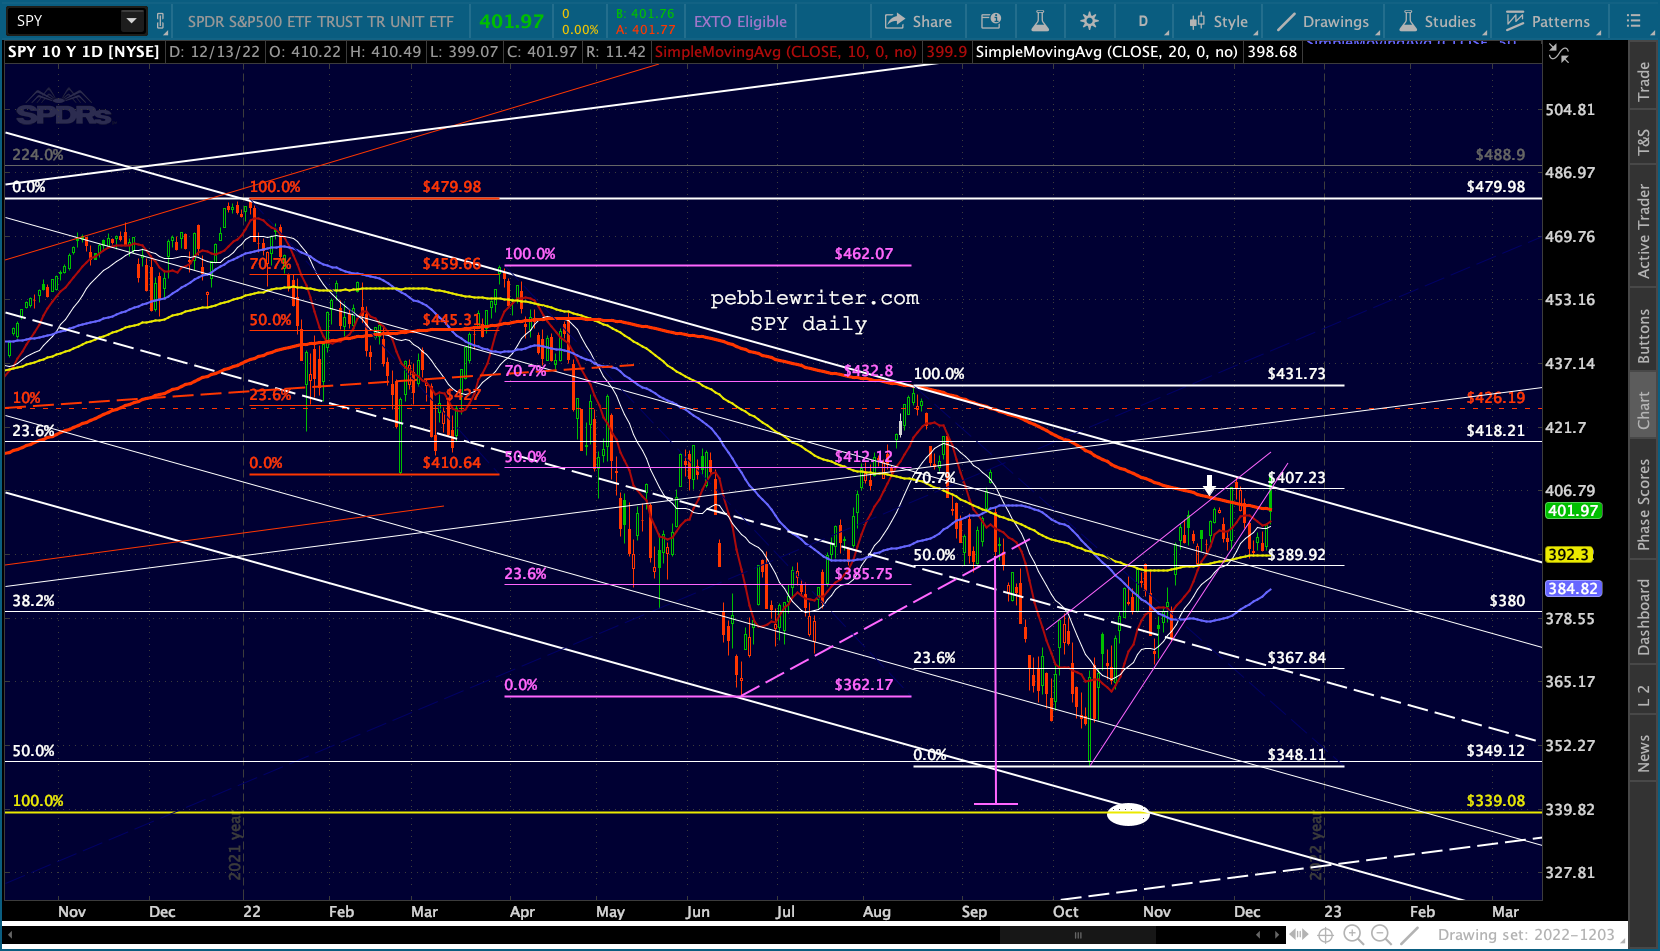The image size is (1660, 951).
Task: Click the white ellipse marker on the yellow line
Action: (1128, 814)
